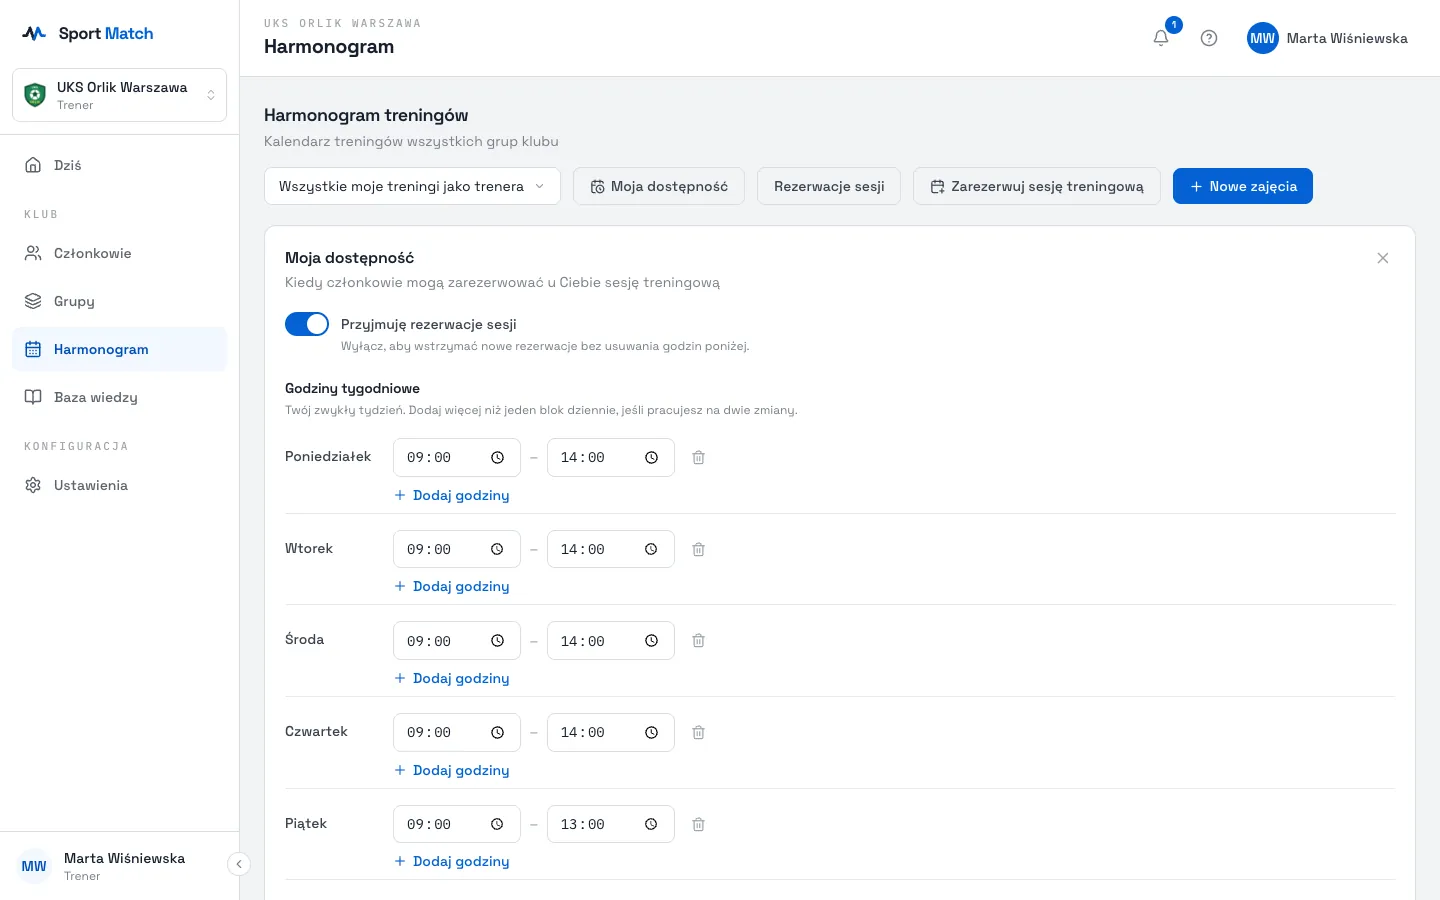Viewport: 1440px width, 900px height.
Task: Open clock picker for Poniedziałek end time
Action: pos(651,458)
